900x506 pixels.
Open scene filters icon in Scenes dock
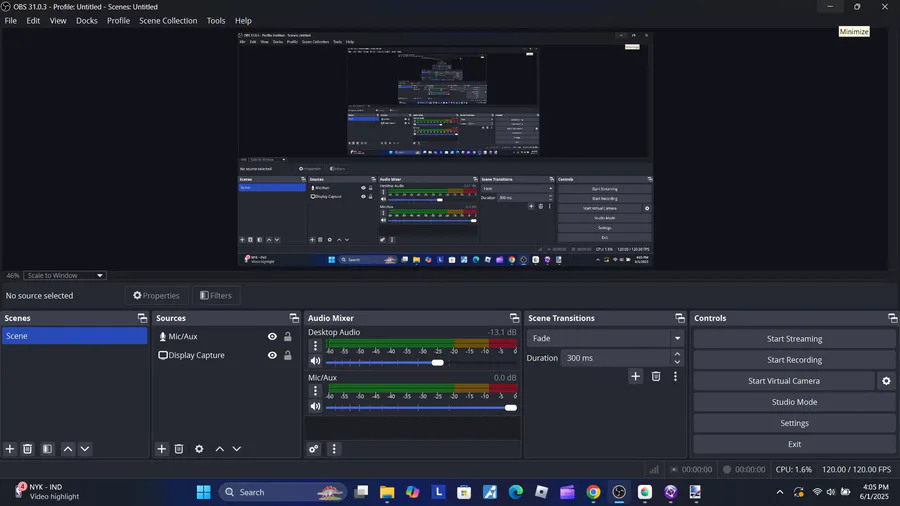pos(48,449)
